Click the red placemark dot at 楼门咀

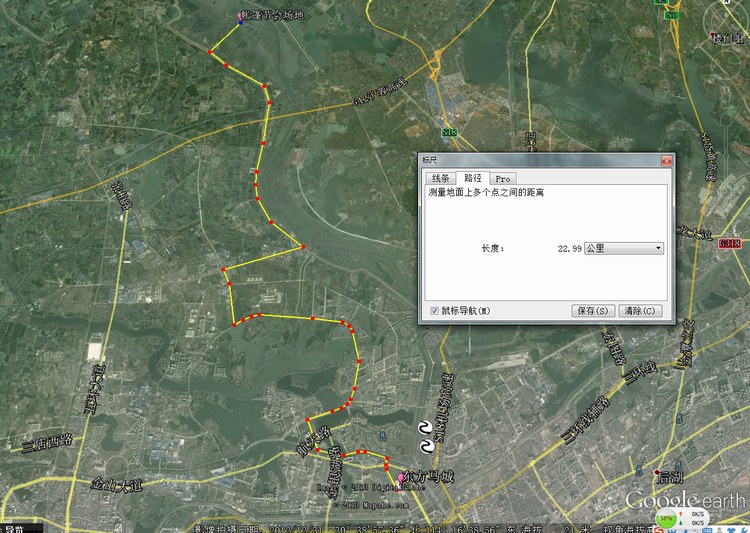(x=713, y=34)
